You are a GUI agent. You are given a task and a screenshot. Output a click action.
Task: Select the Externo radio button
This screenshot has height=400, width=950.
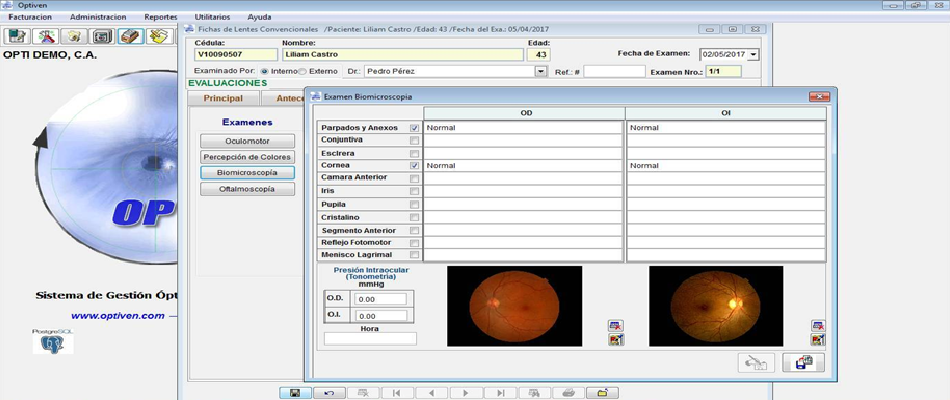303,72
